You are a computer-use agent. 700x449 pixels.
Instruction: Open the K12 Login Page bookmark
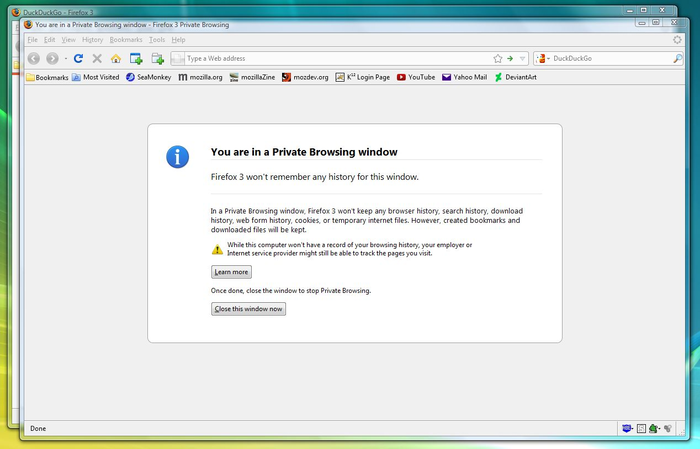pyautogui.click(x=362, y=77)
